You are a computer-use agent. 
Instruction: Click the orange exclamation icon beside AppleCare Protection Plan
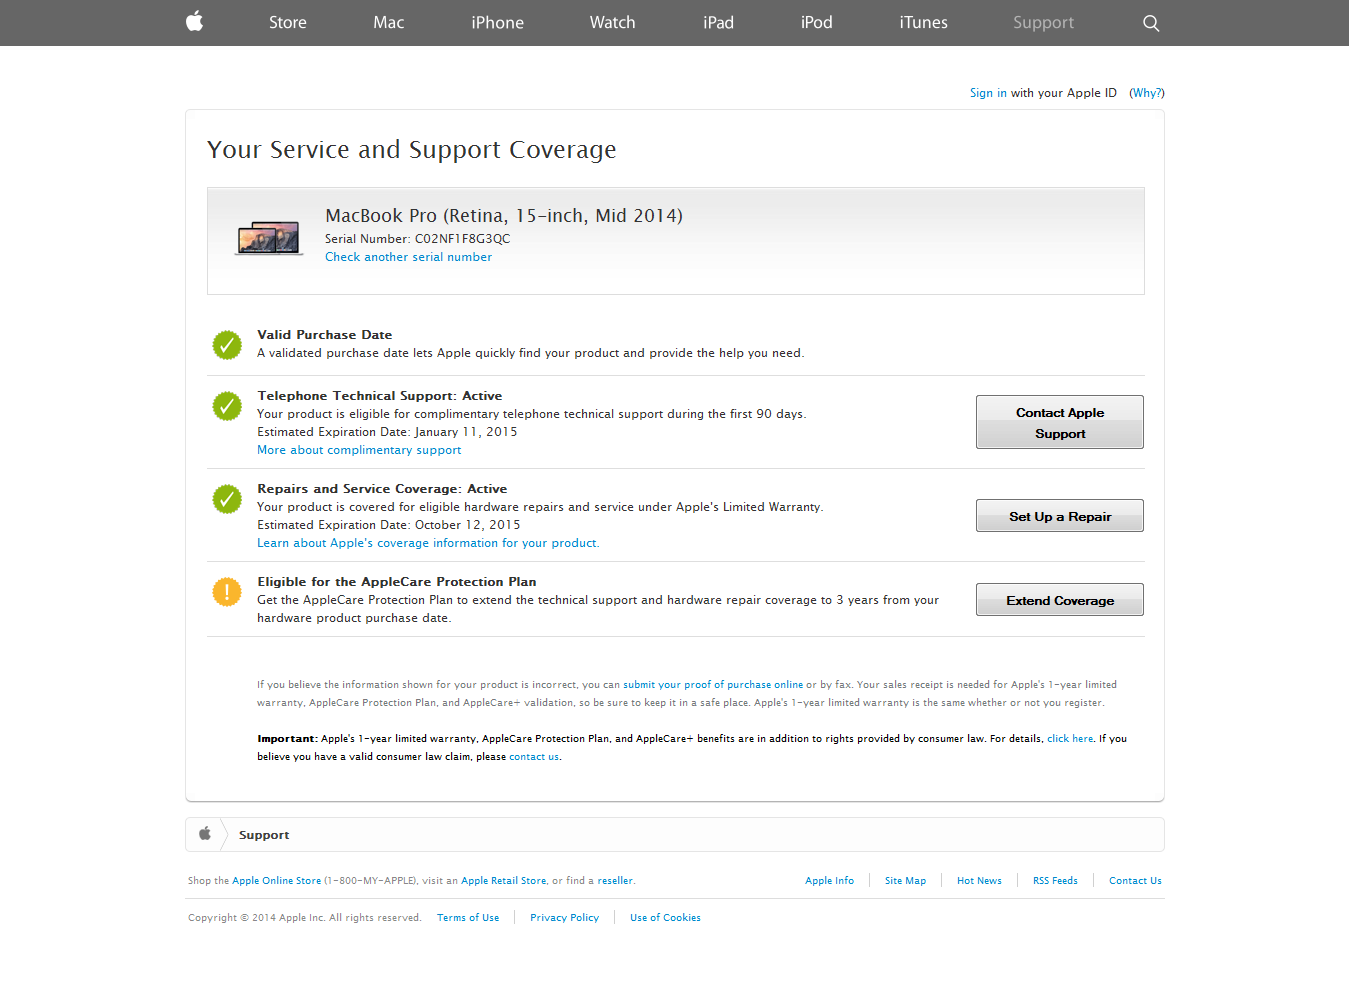(227, 592)
